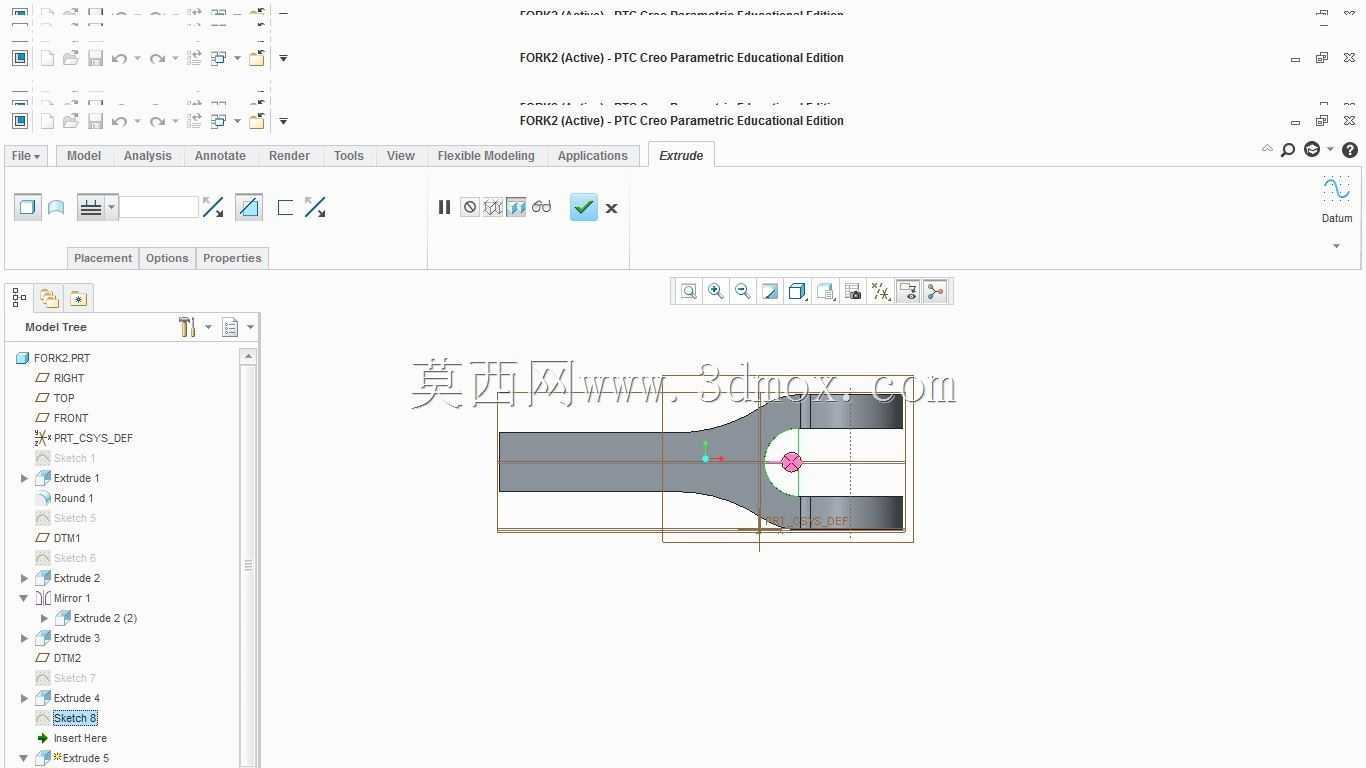The width and height of the screenshot is (1366, 768).
Task: Collapse the Mirror 1 tree node
Action: click(x=25, y=598)
